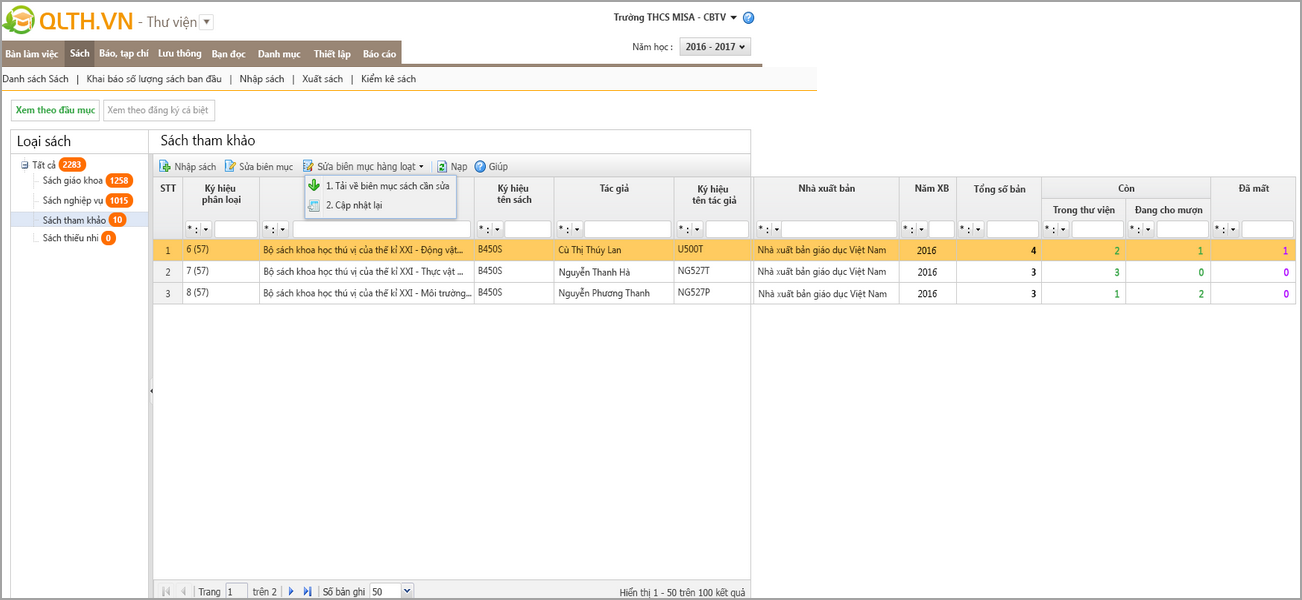Go to next page in pagination
Screen dimensions: 1302x600
tap(291, 592)
